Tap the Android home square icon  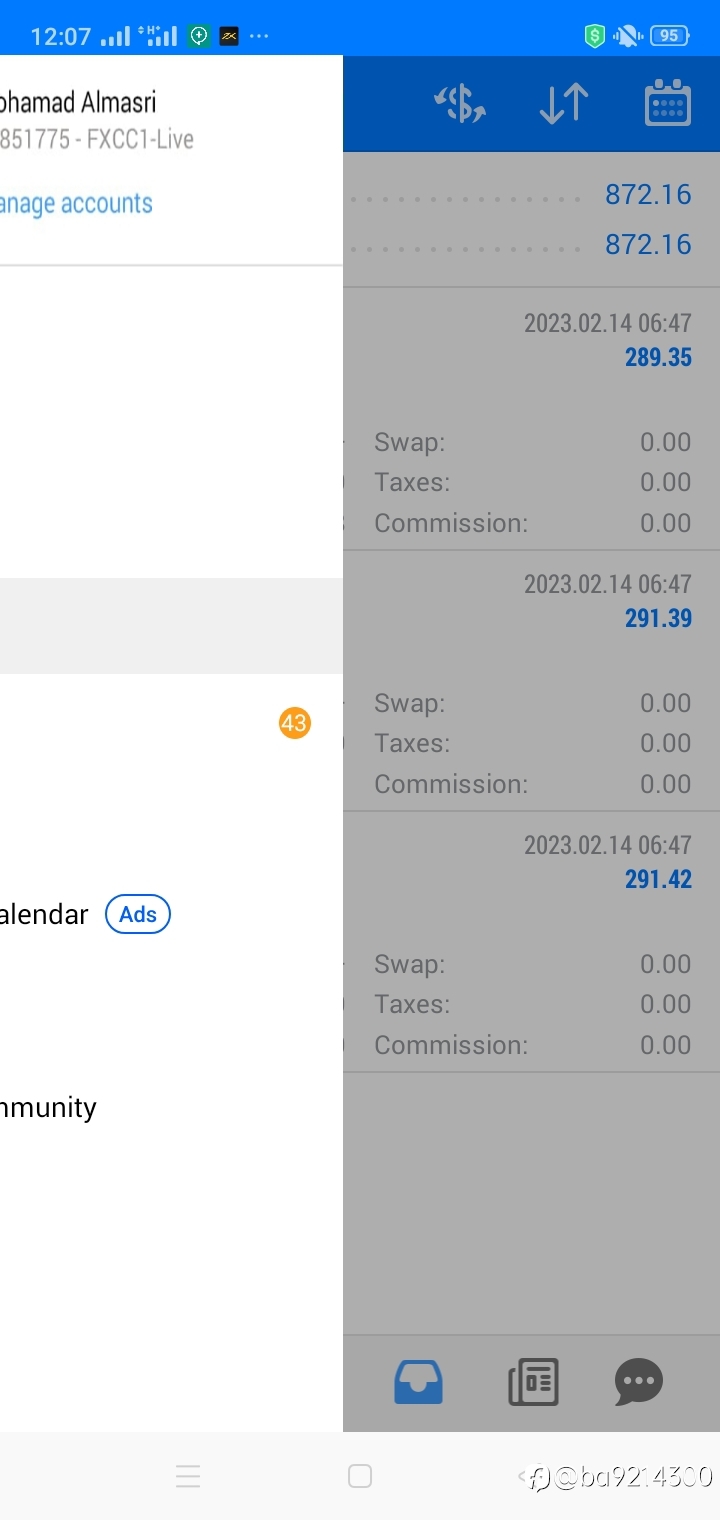360,1476
